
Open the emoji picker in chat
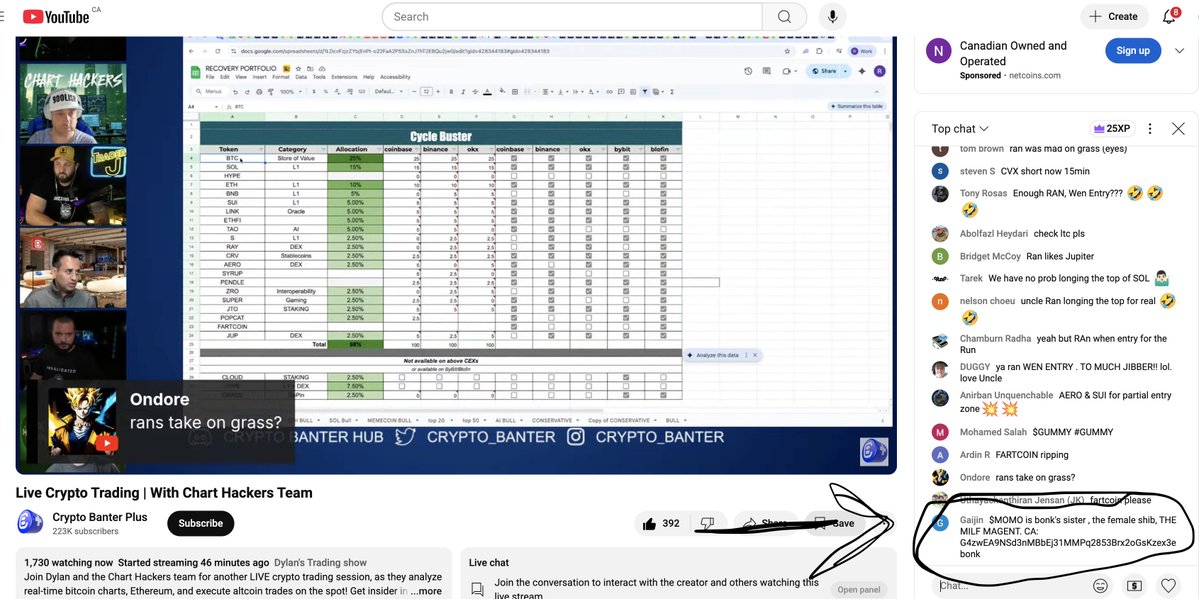click(x=1100, y=585)
